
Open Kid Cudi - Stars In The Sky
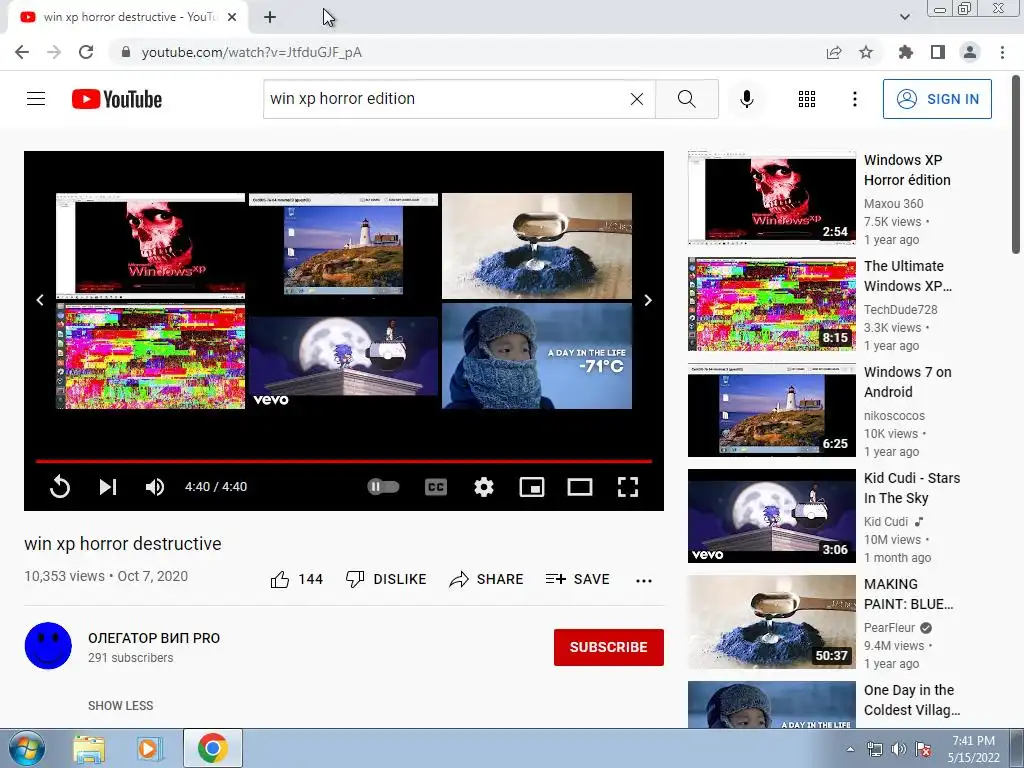point(912,488)
